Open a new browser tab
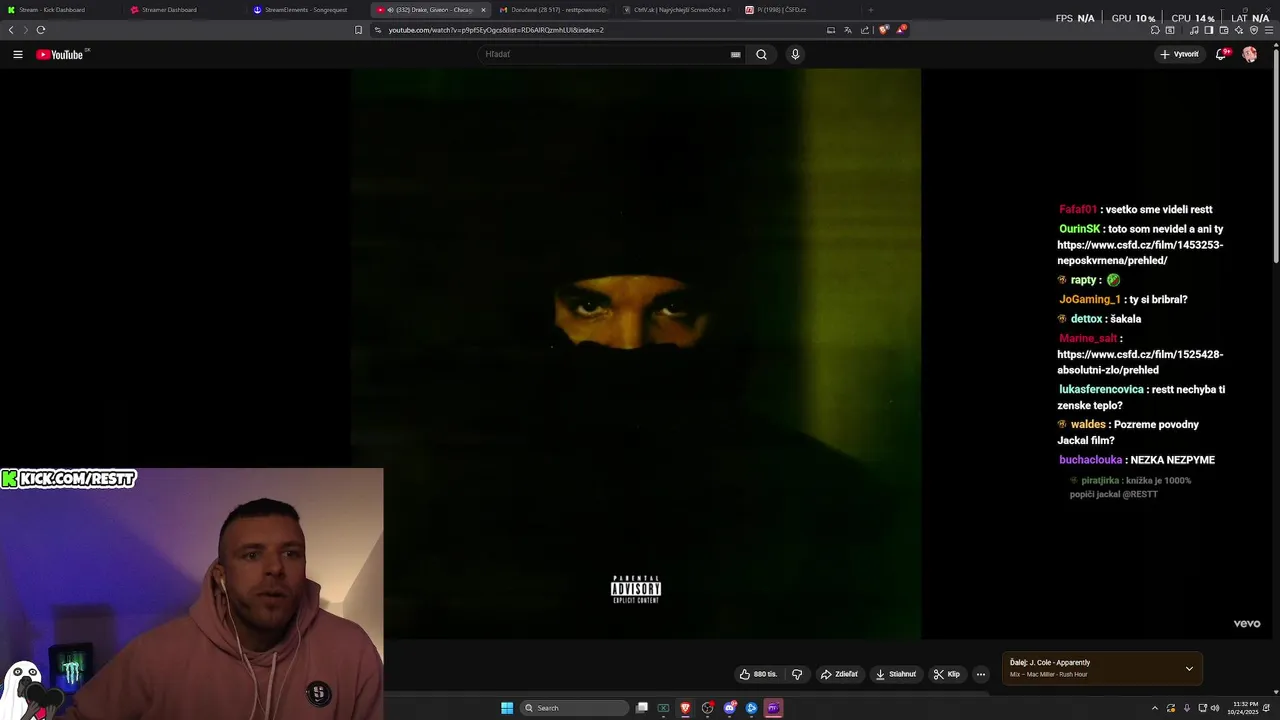 coord(870,10)
